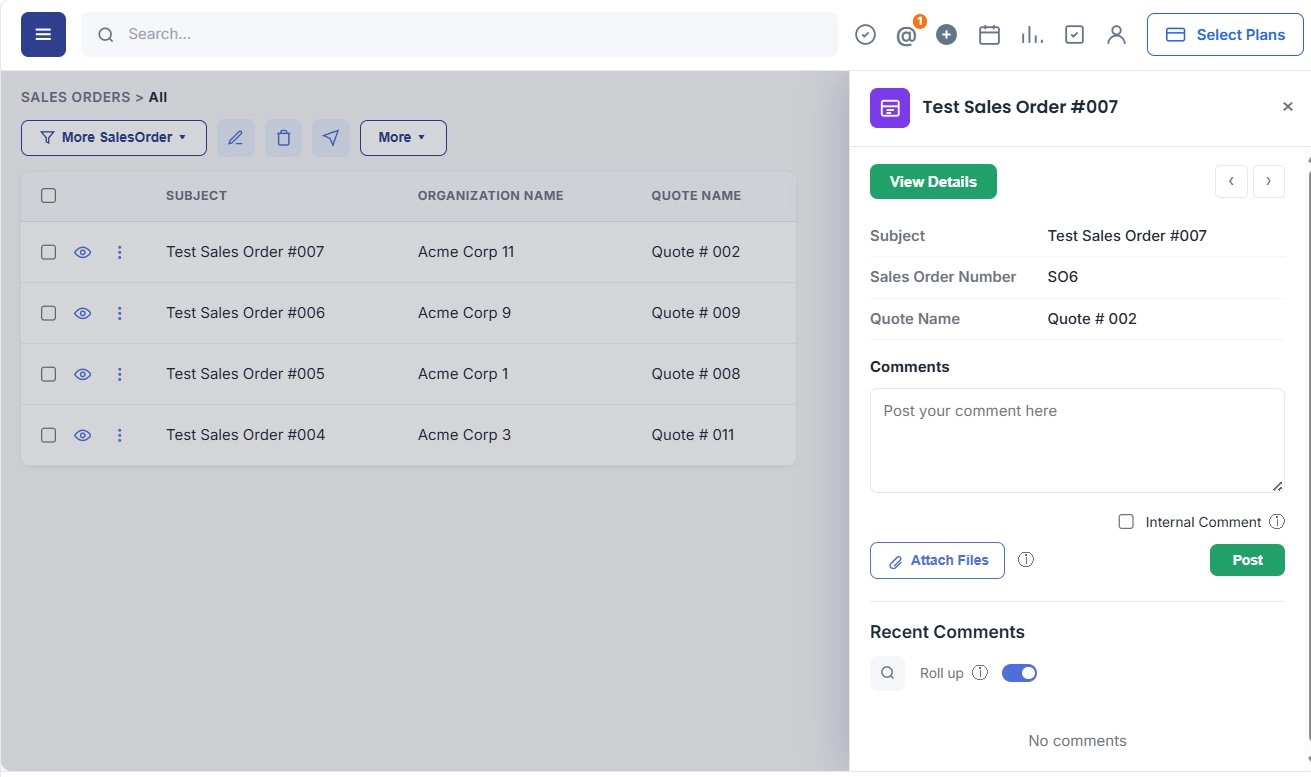Click the Post your comment here textbox
Screen dimensions: 1311x777
(1077, 440)
